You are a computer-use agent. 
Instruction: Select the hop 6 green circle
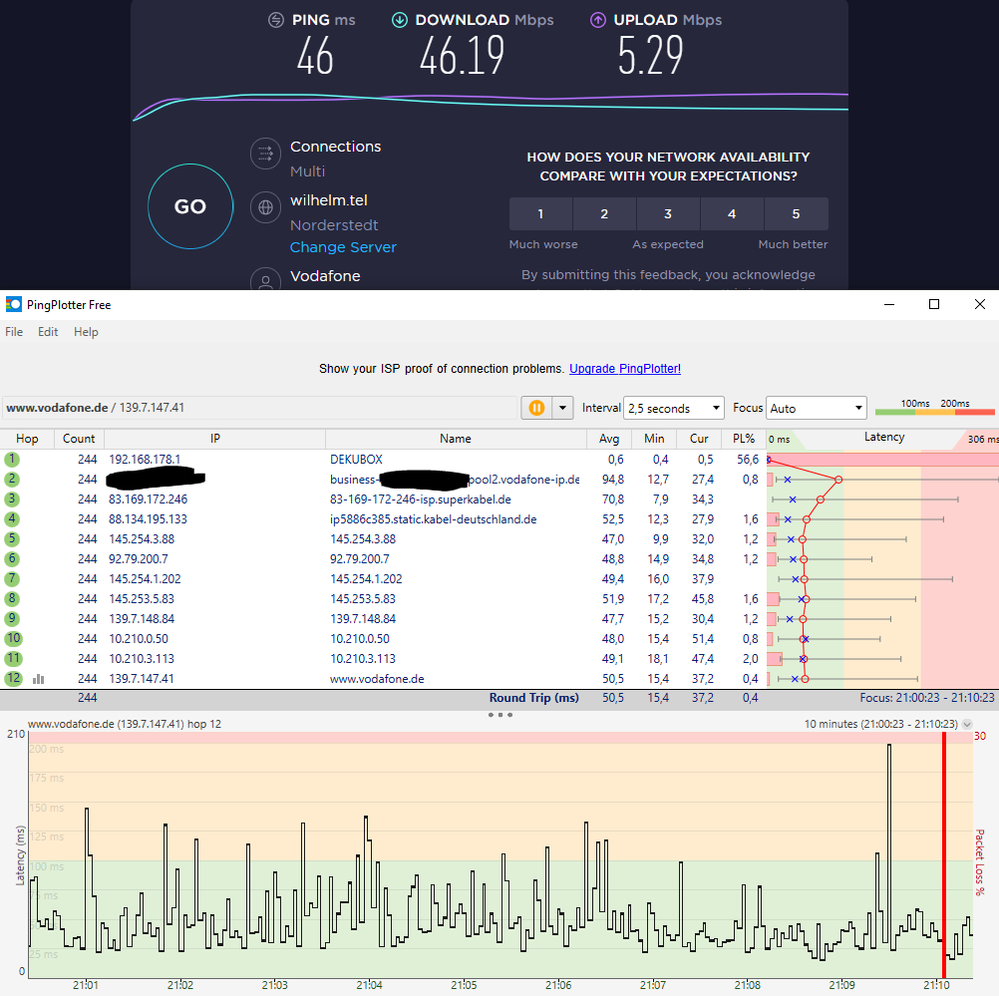coord(12,559)
